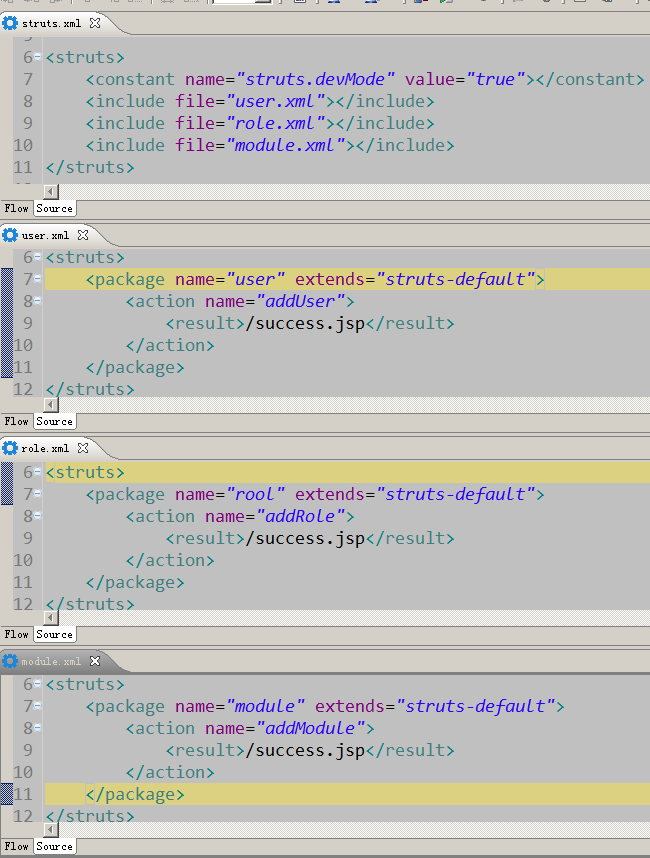Switch struts.xml editor to Source view
The image size is (650, 858).
[55, 208]
